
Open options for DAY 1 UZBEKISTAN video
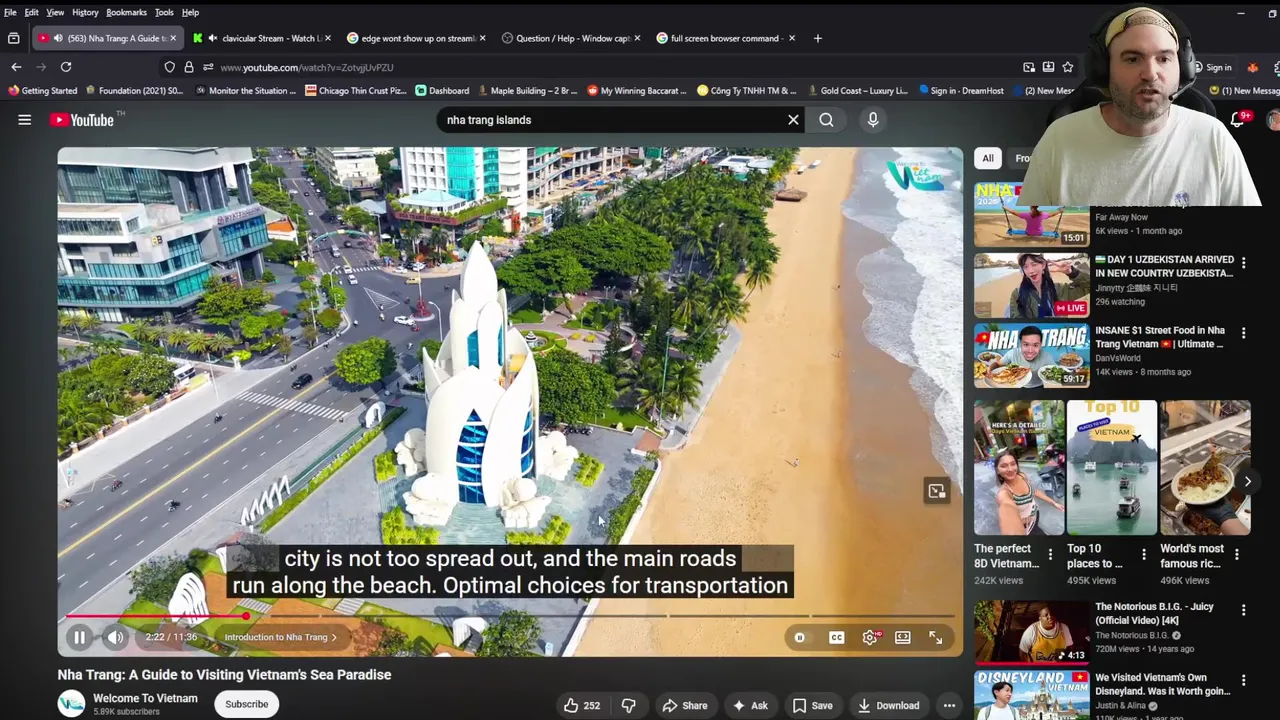click(x=1243, y=263)
